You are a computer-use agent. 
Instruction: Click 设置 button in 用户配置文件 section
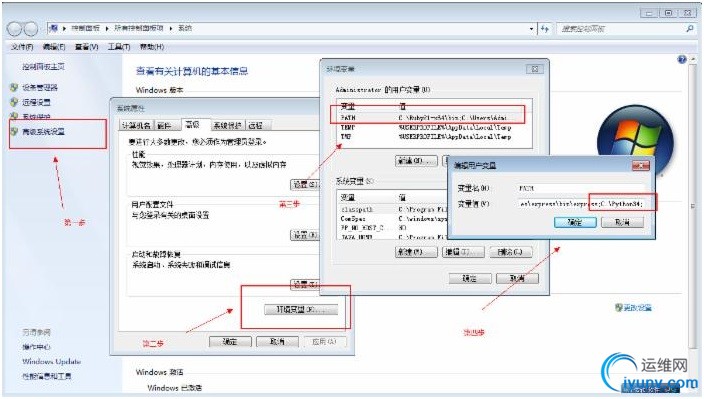coord(305,235)
